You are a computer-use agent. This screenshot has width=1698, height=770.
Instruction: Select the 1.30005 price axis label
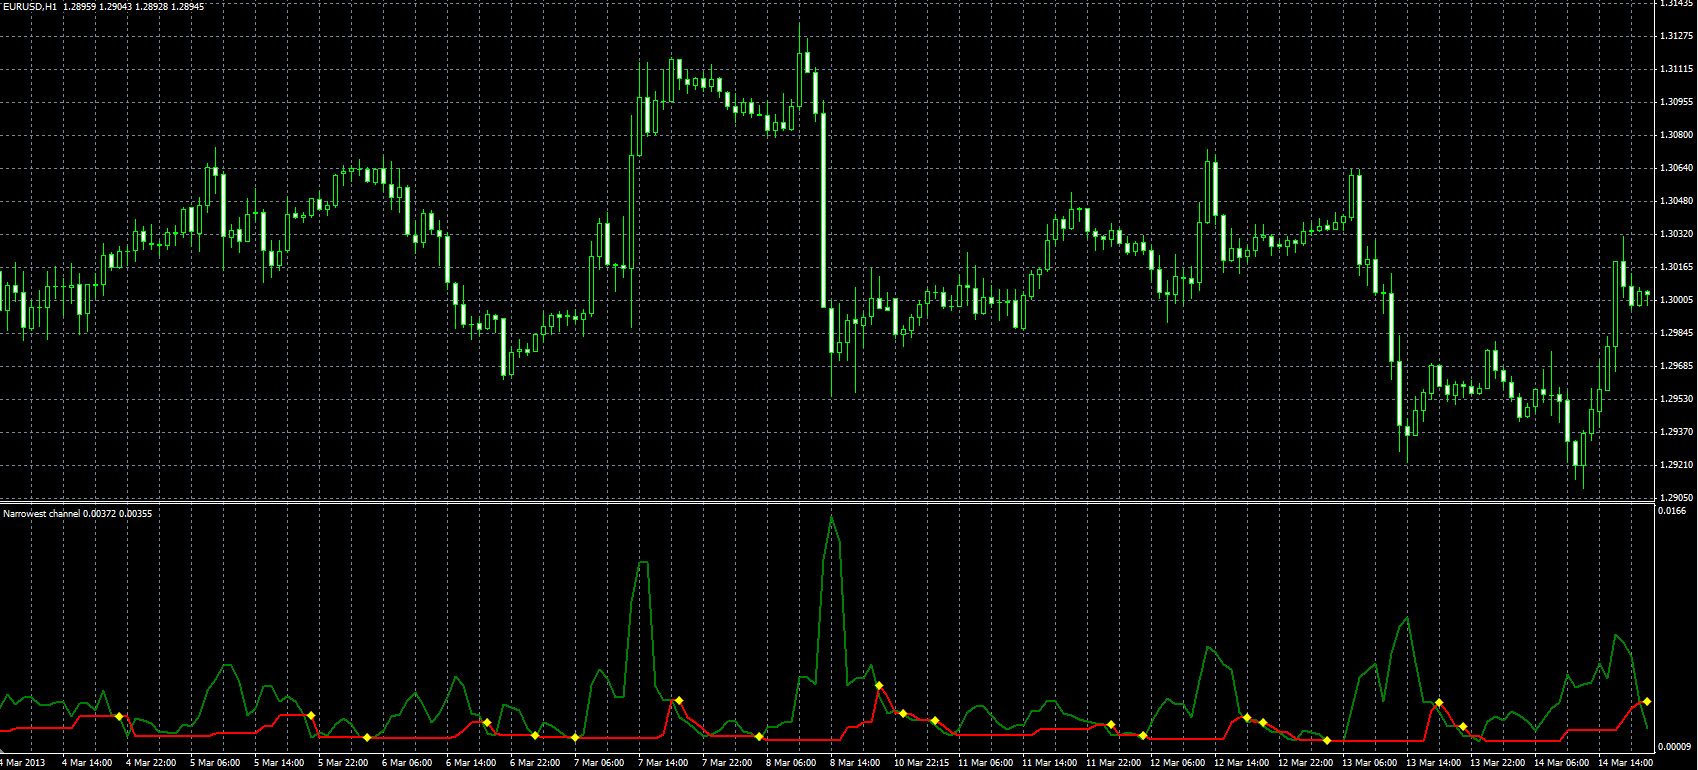(x=1676, y=300)
